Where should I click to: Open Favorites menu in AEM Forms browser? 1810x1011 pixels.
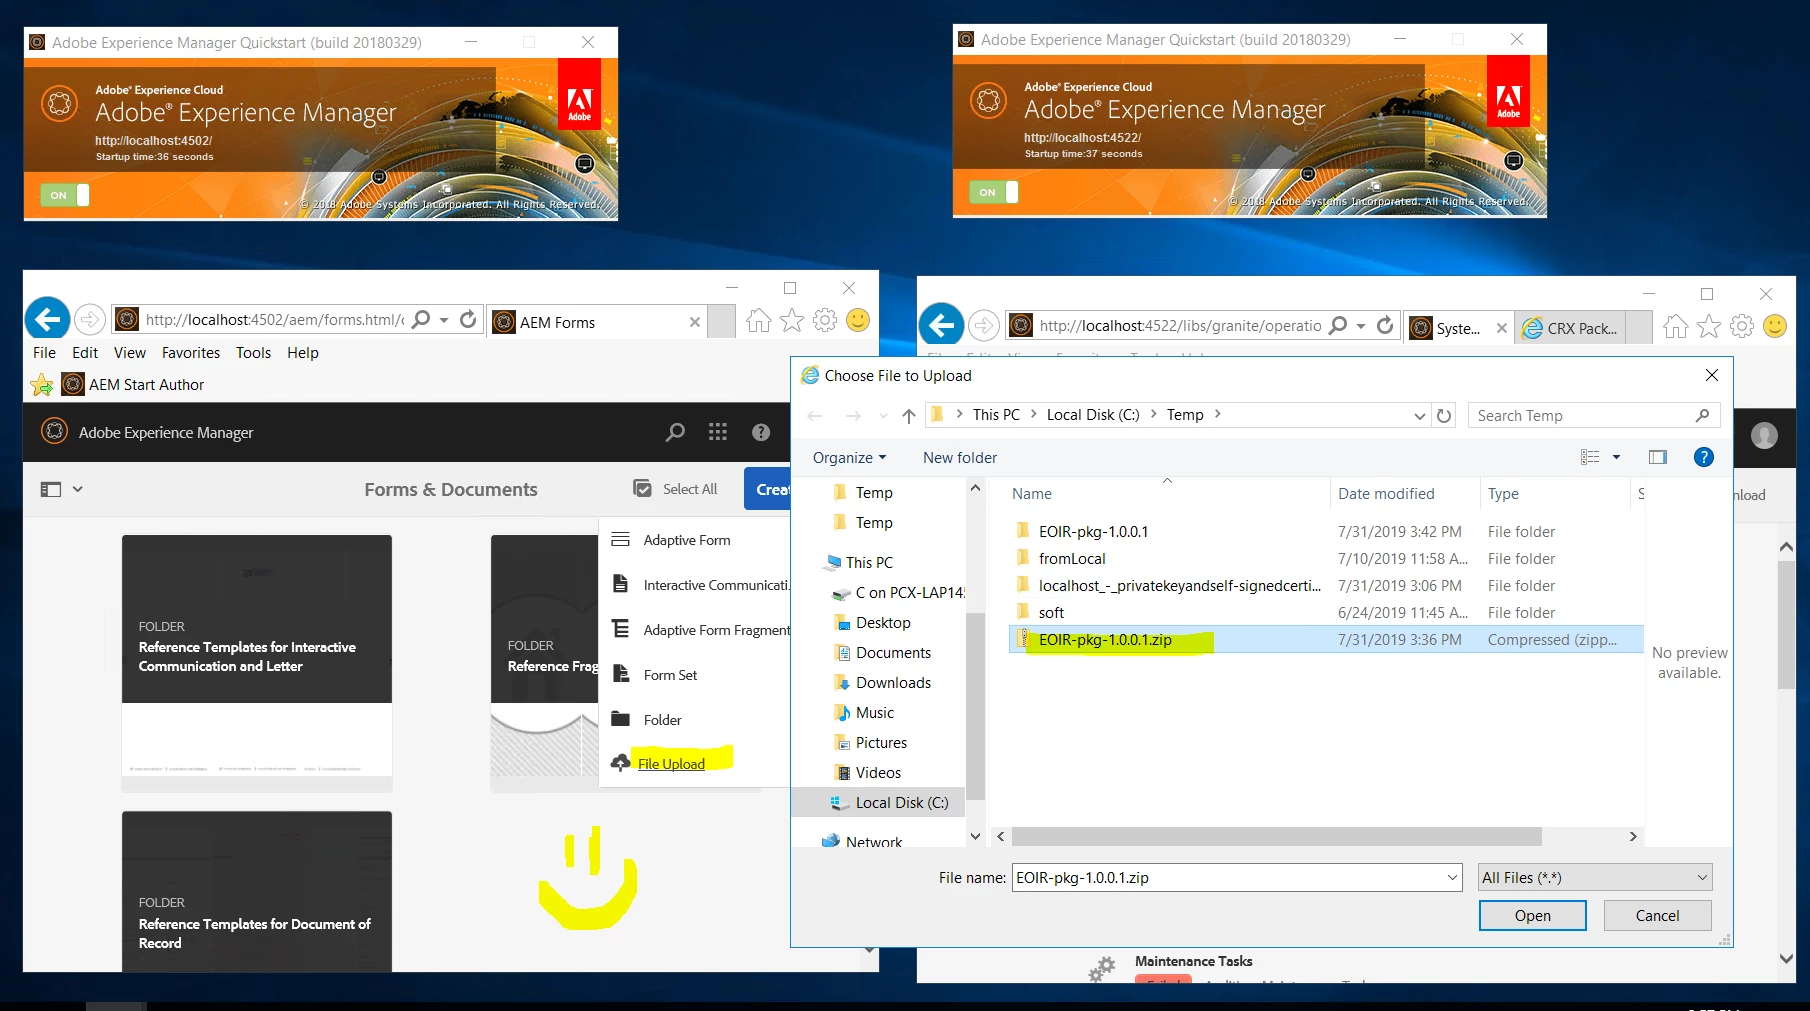click(191, 352)
